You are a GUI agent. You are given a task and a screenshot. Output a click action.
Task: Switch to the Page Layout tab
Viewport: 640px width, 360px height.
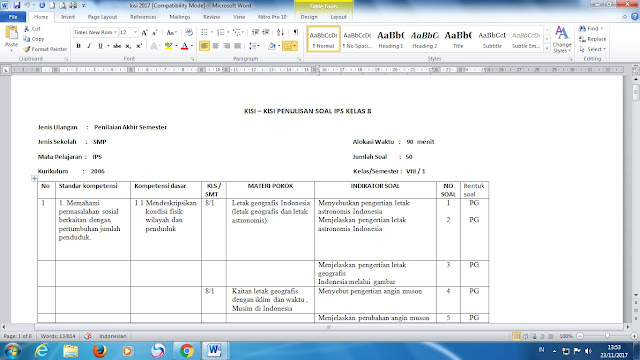point(102,17)
